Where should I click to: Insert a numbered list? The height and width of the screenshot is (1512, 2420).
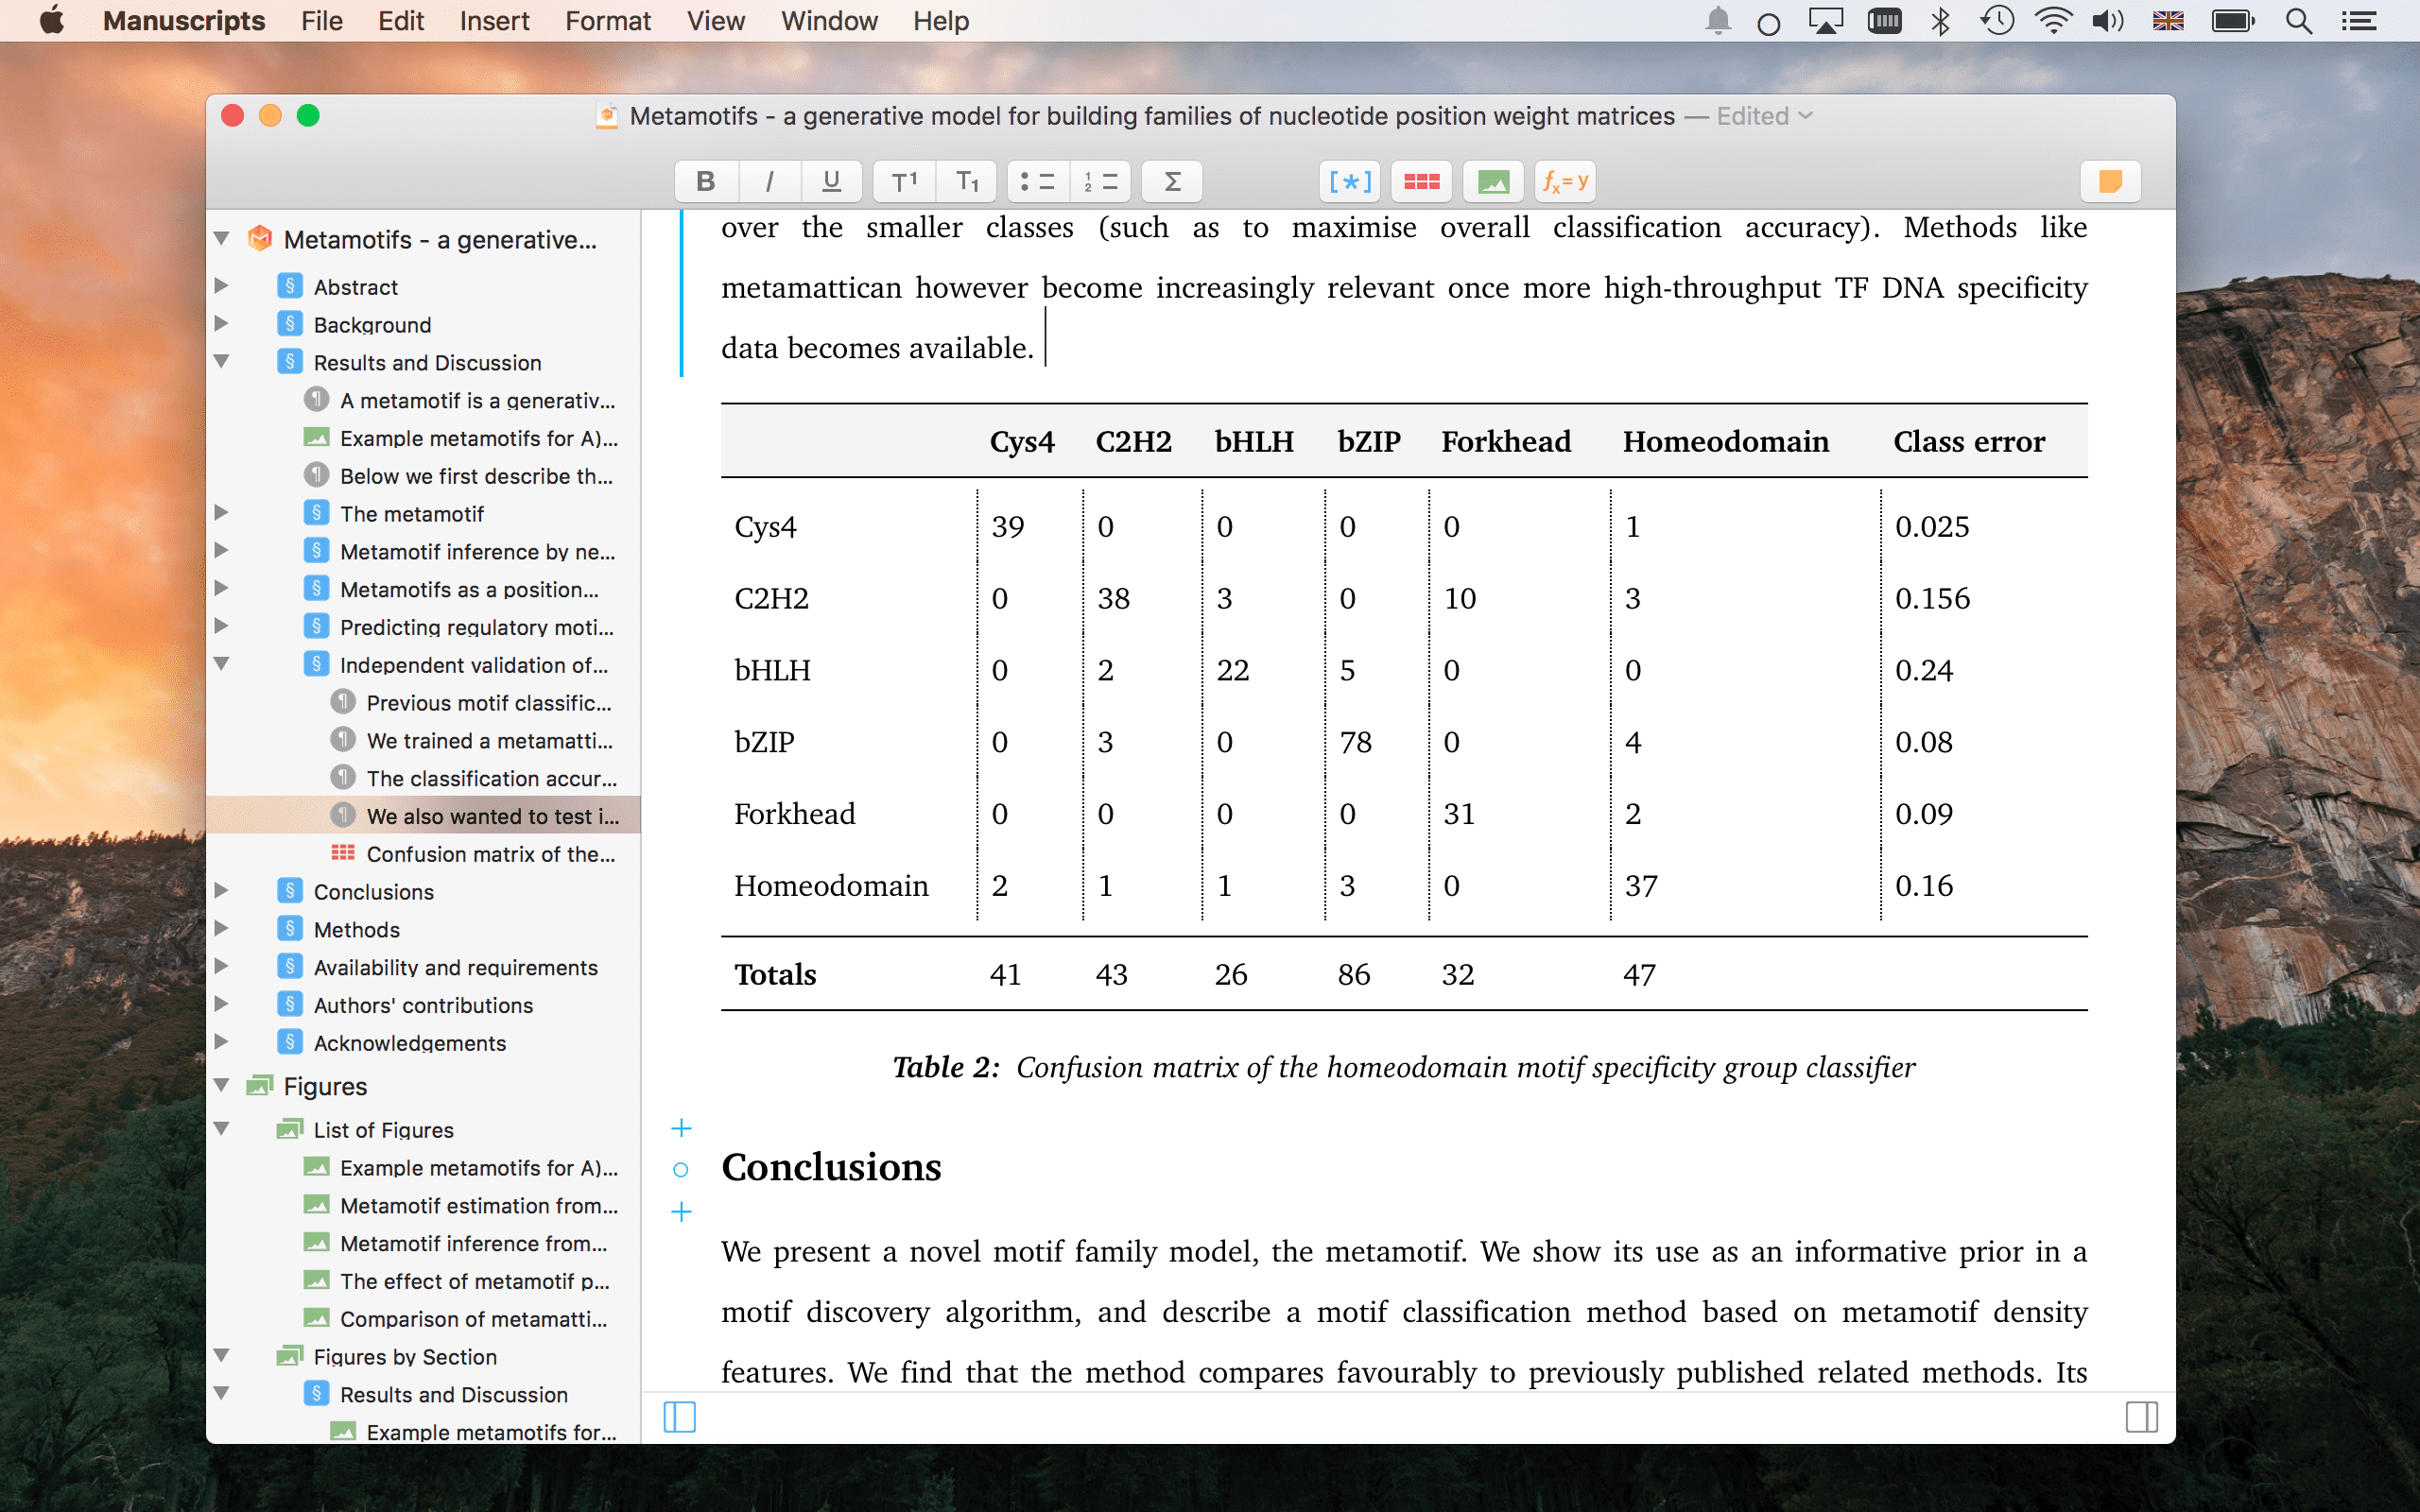tap(1100, 181)
